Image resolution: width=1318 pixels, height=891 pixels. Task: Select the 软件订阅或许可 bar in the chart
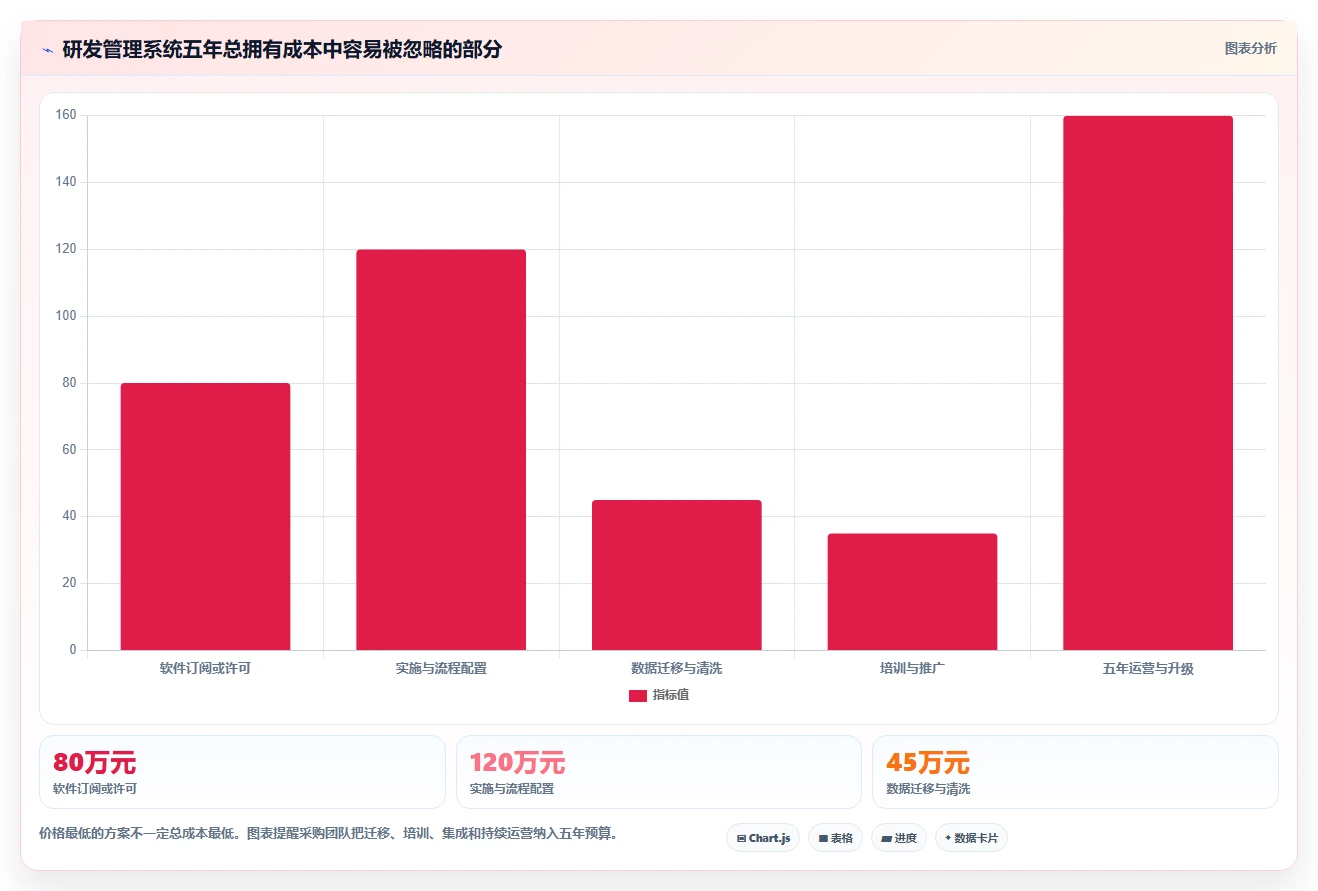tap(205, 516)
